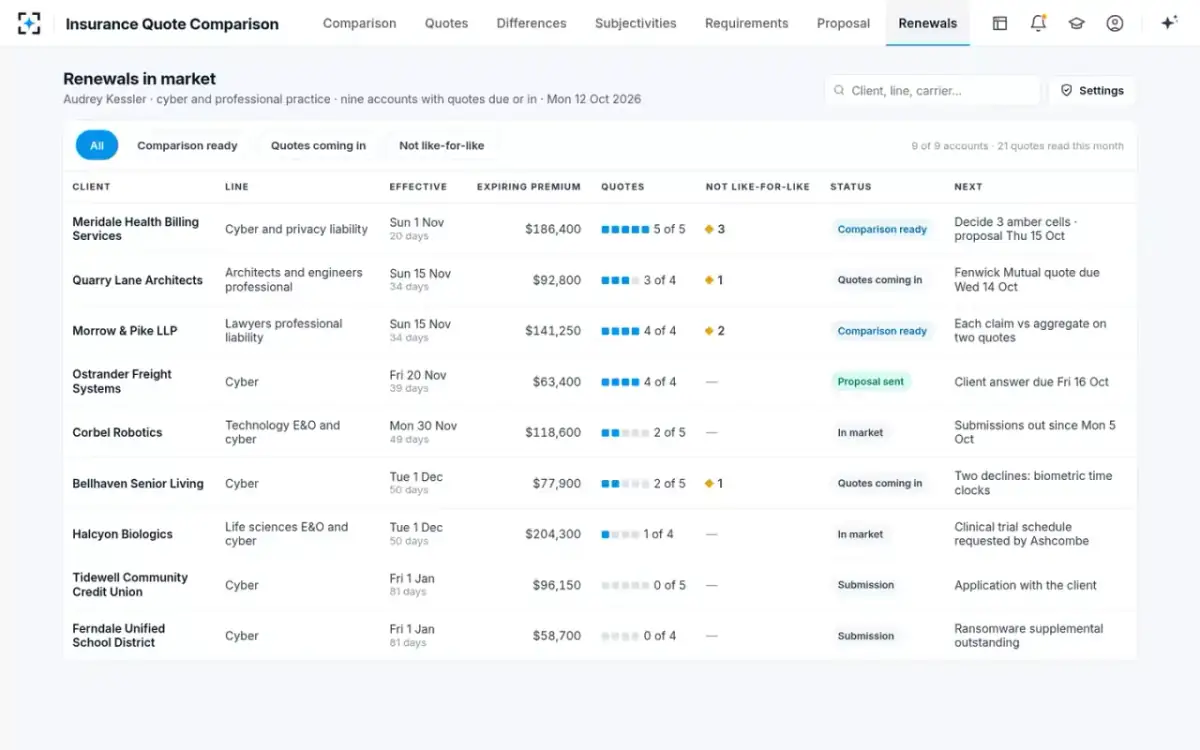Image resolution: width=1200 pixels, height=750 pixels.
Task: Click Corbel Robotics quotes progress 2 of 5
Action: (643, 433)
